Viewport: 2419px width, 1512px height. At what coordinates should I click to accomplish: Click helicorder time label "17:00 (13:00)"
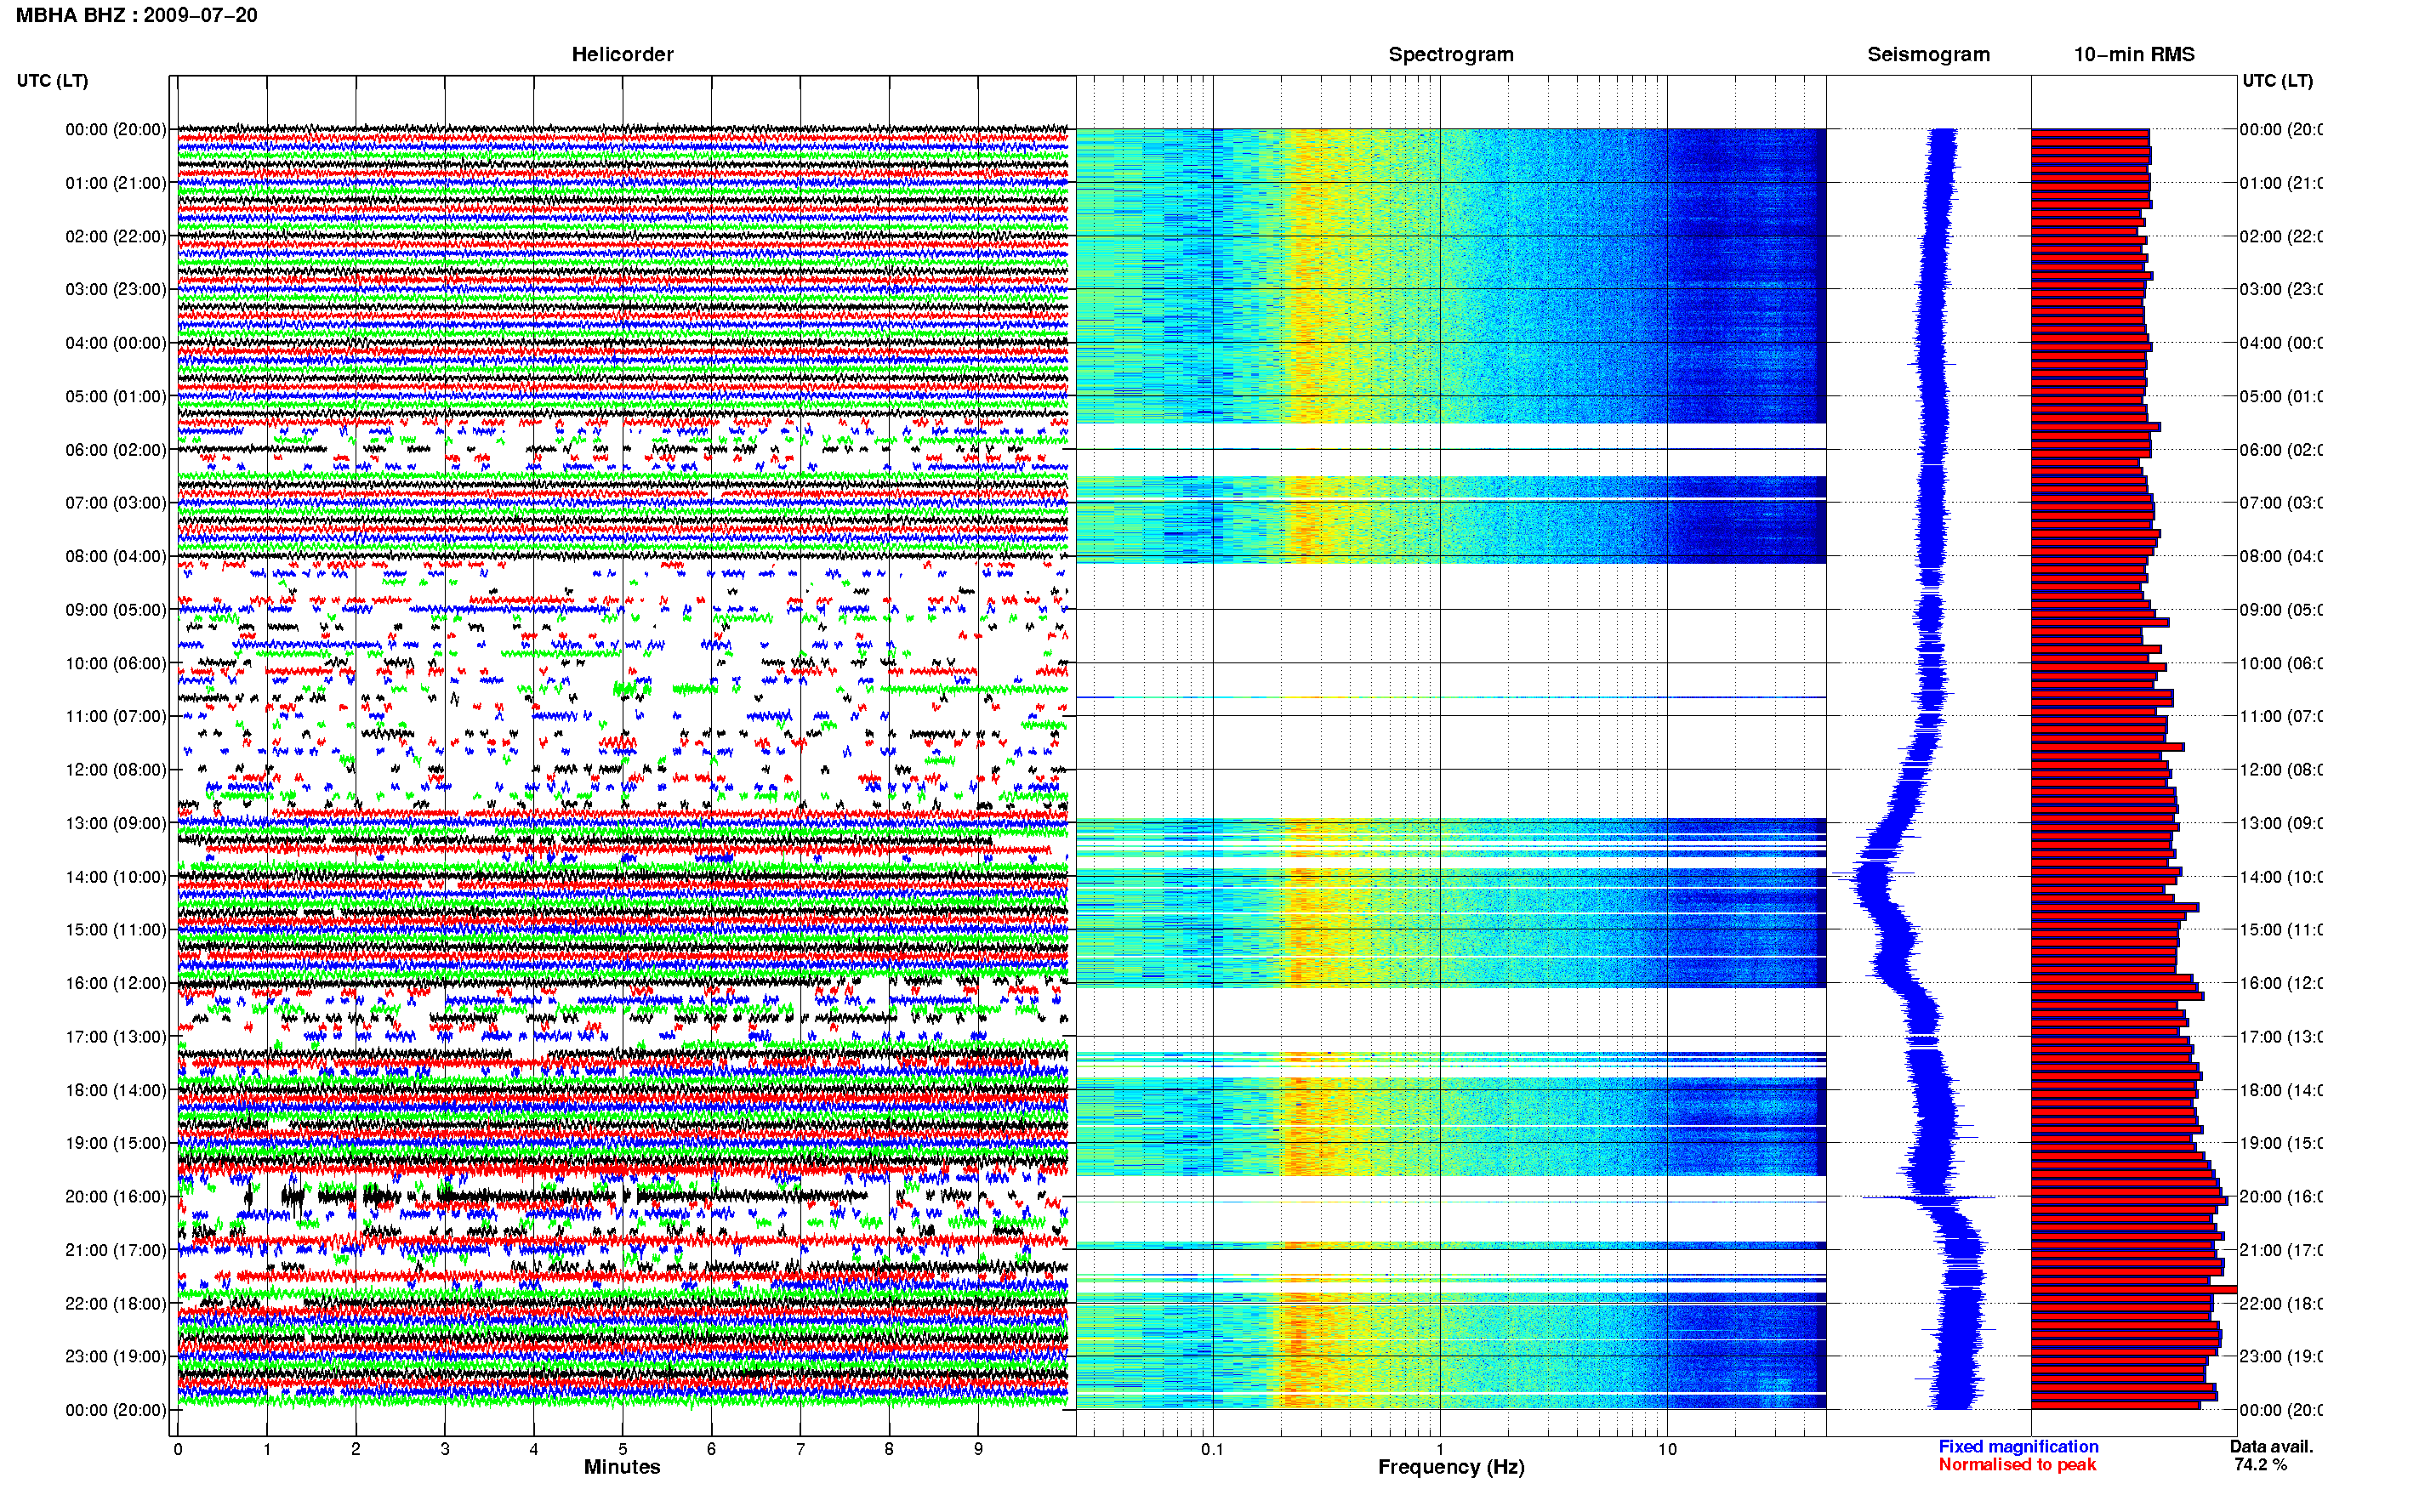coord(116,1037)
